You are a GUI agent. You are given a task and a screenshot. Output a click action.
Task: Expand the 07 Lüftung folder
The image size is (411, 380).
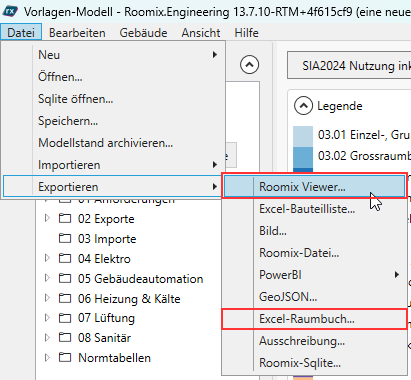pyautogui.click(x=47, y=317)
